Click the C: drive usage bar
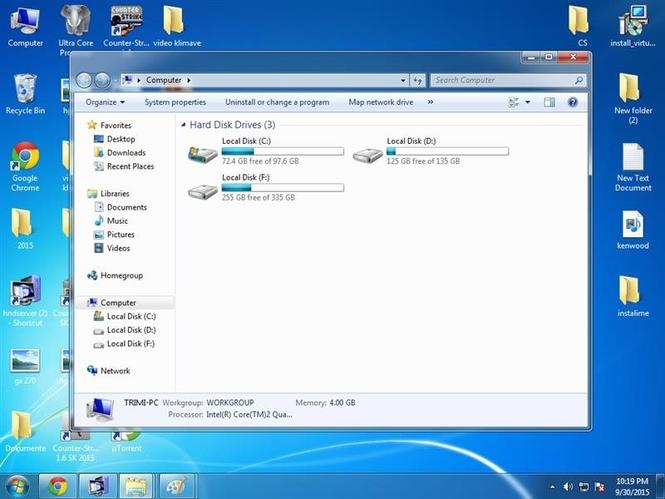Viewport: 665px width, 499px height. (282, 151)
